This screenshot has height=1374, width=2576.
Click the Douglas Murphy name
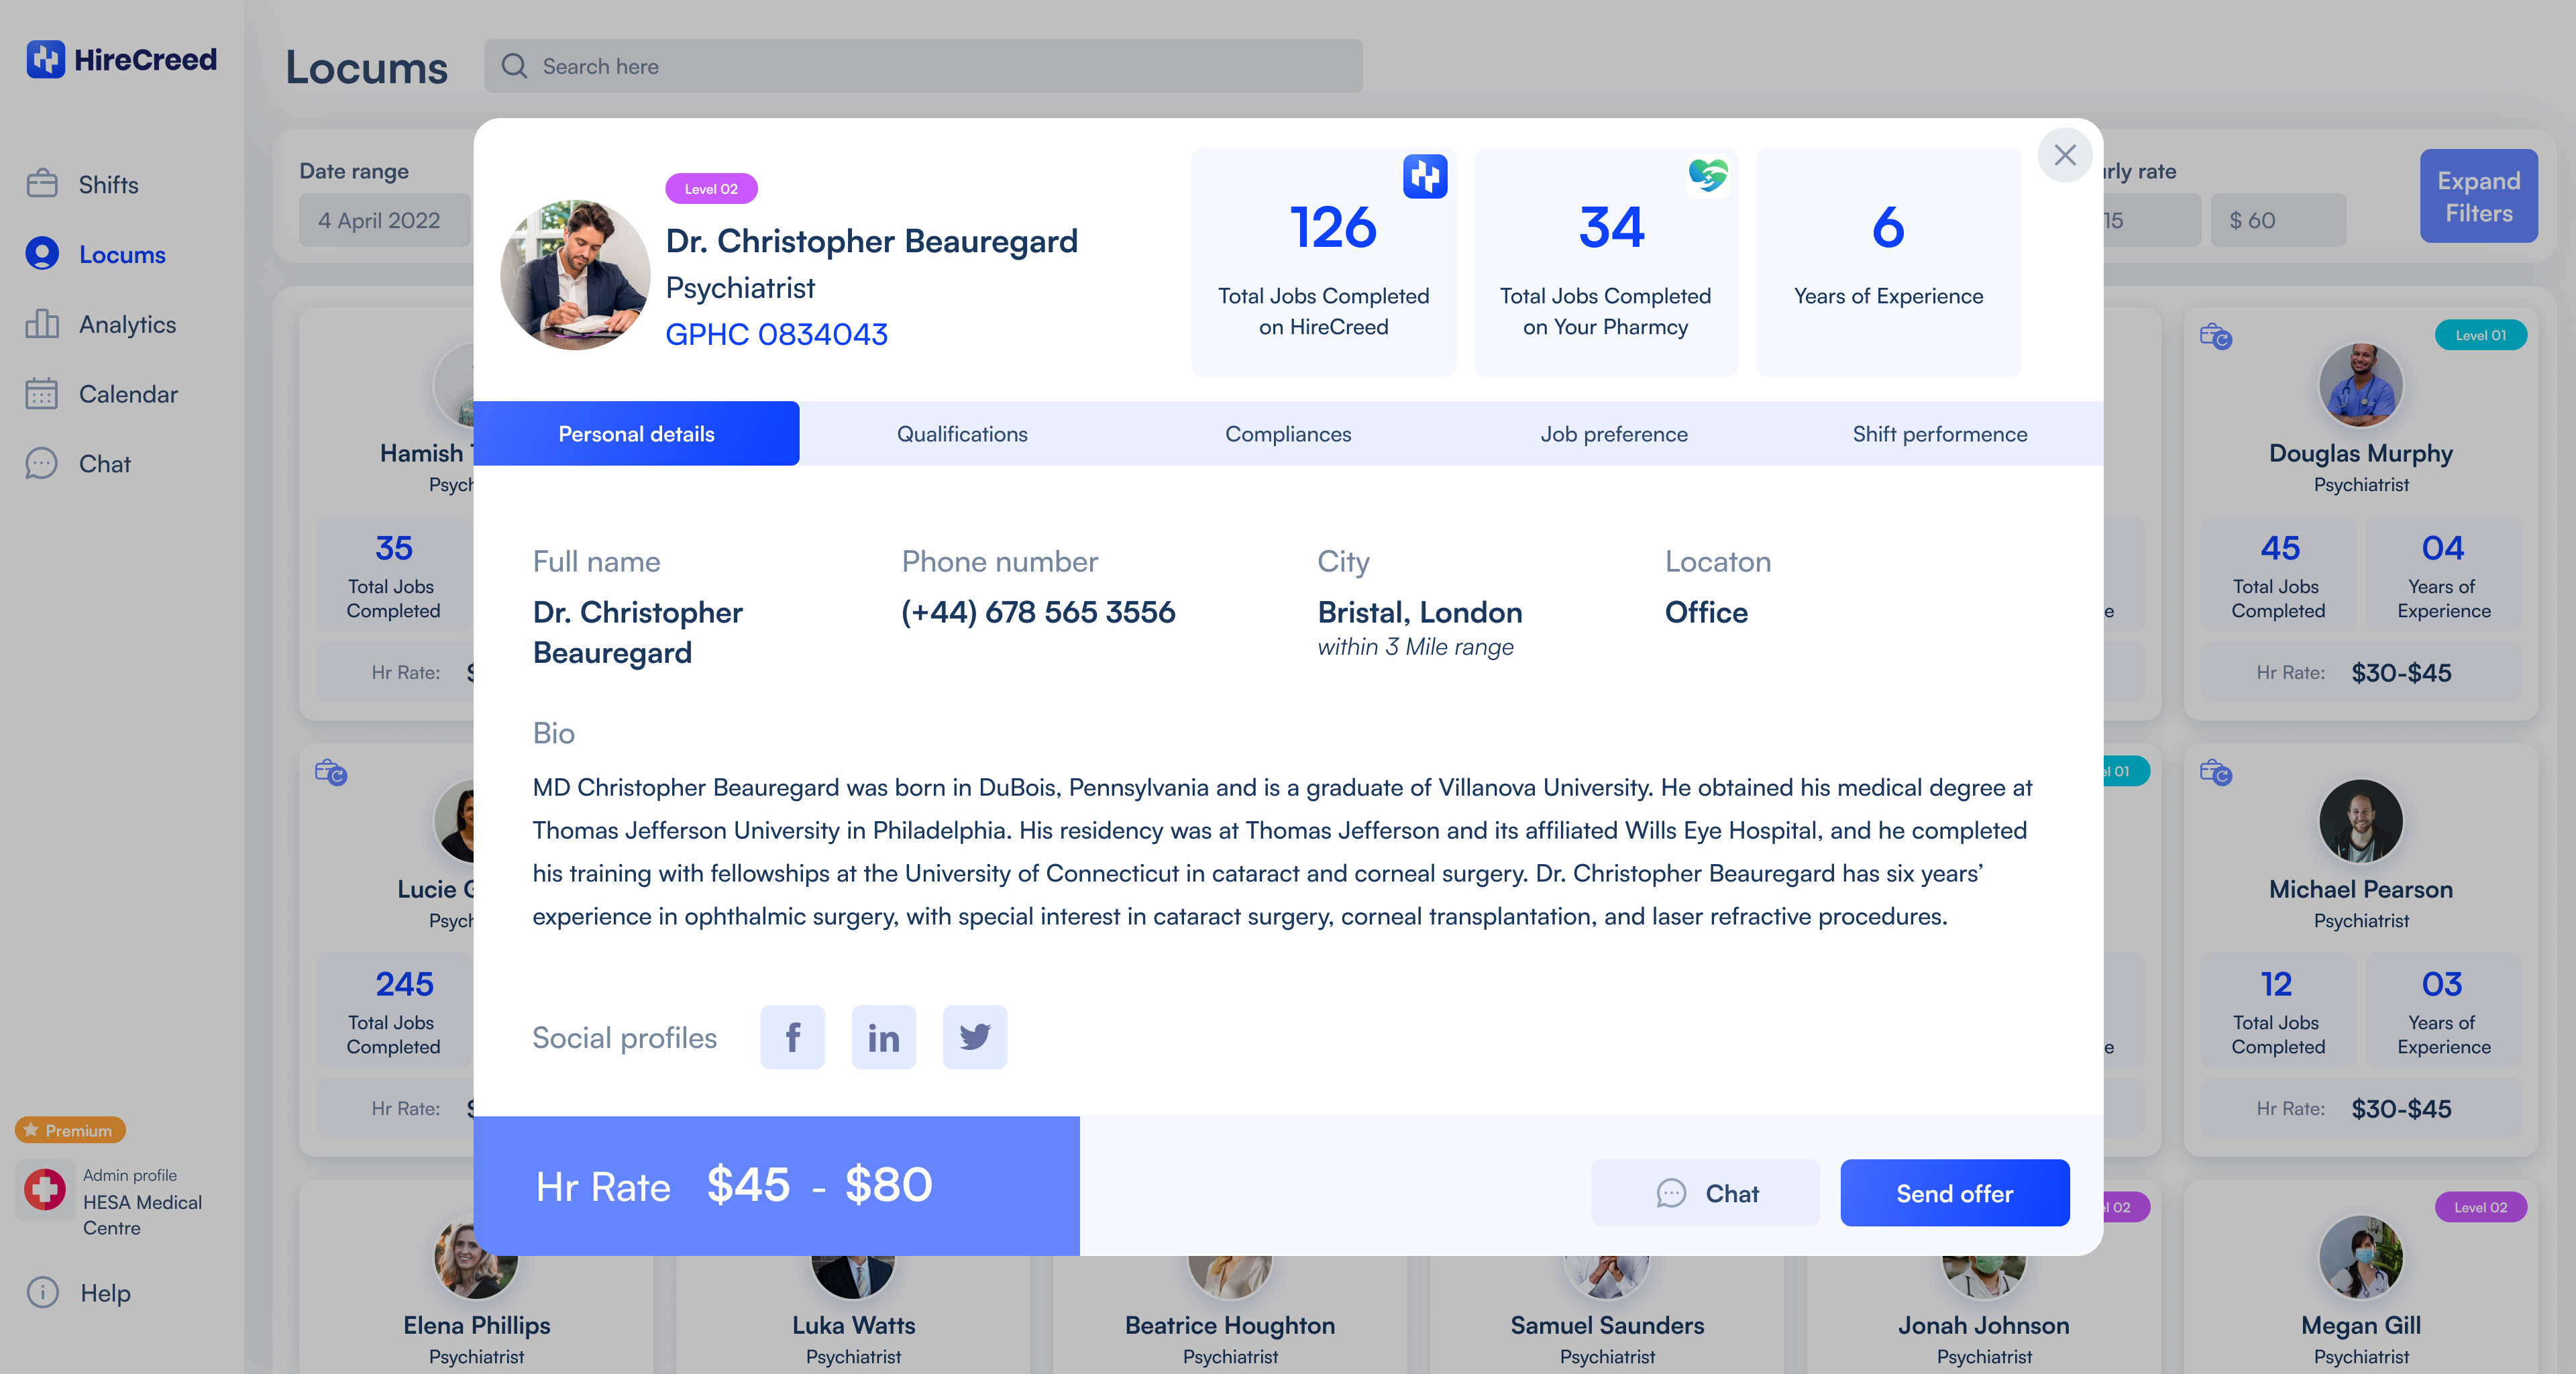[2361, 453]
